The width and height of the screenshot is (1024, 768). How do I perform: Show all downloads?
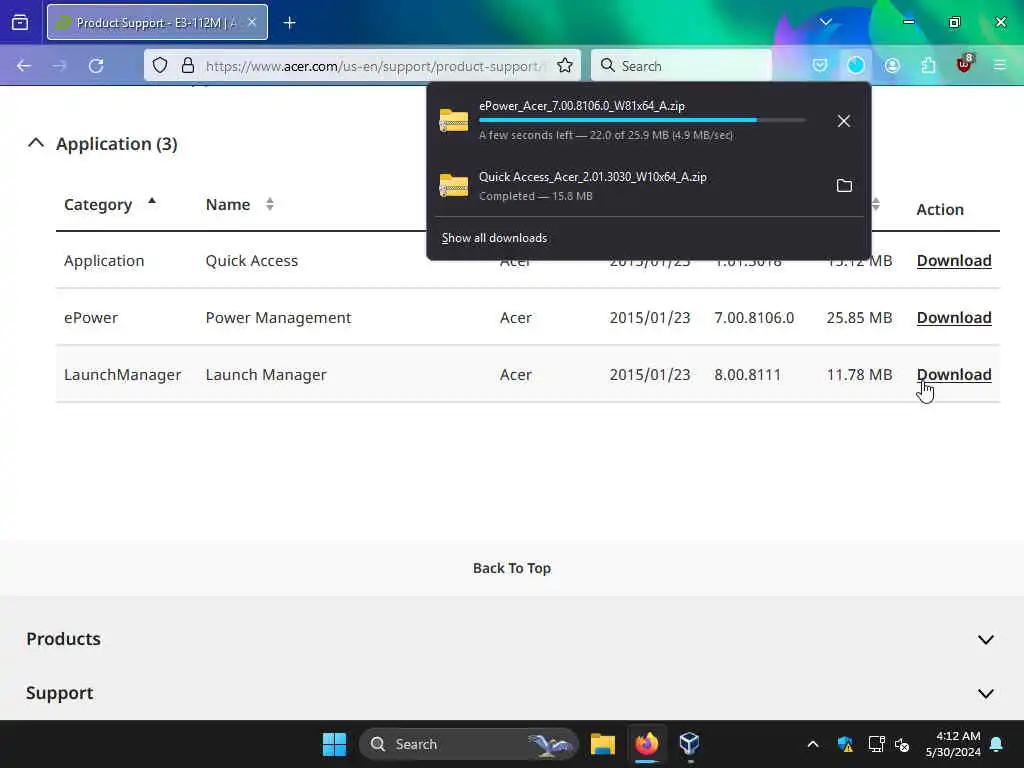coord(494,238)
